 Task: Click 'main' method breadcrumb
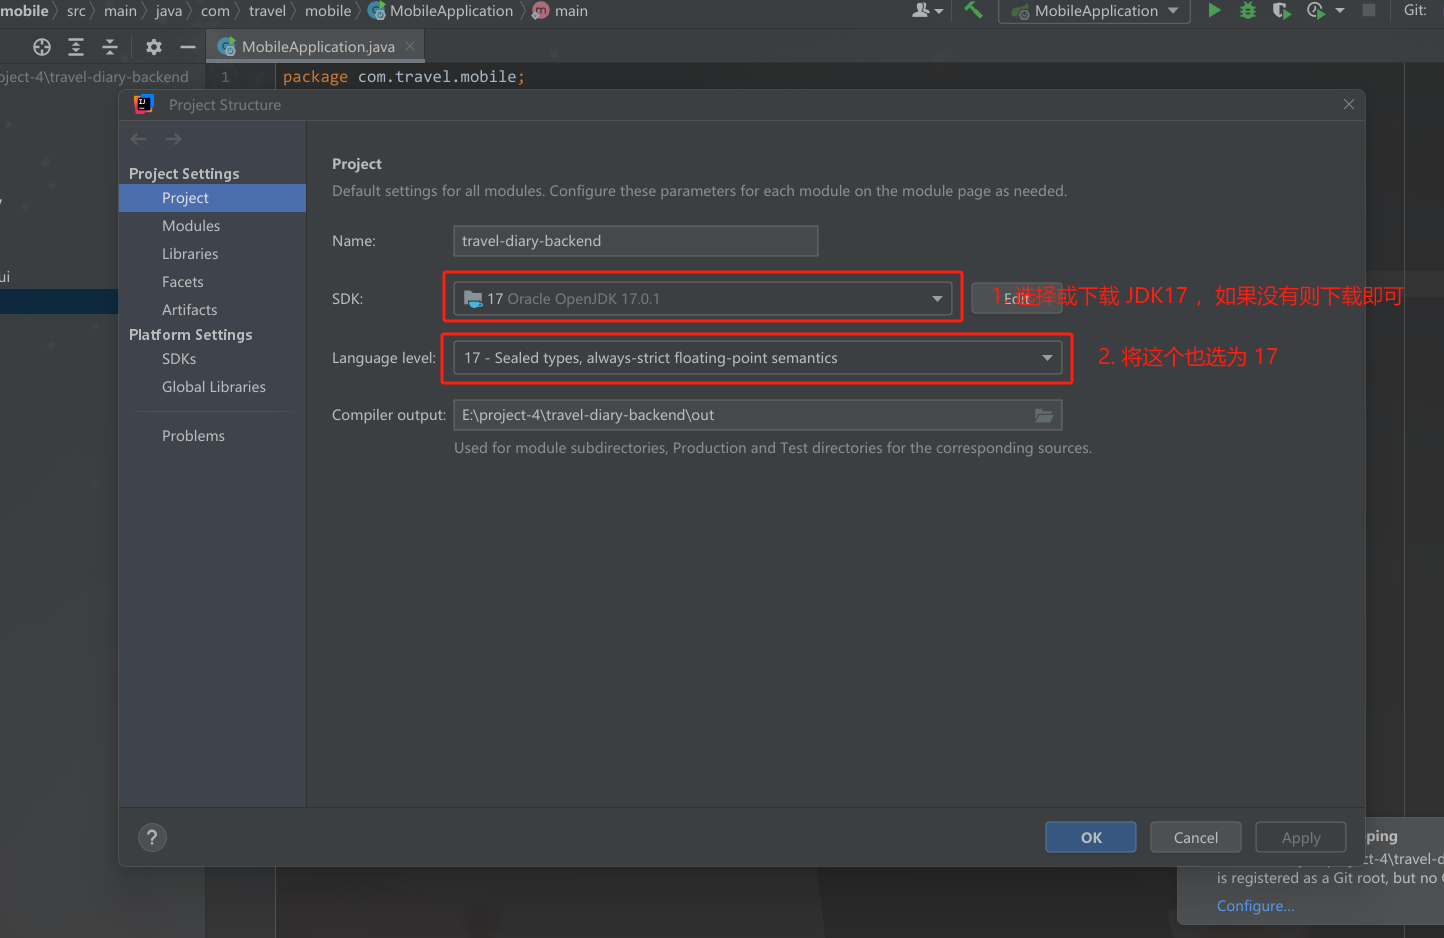[560, 11]
